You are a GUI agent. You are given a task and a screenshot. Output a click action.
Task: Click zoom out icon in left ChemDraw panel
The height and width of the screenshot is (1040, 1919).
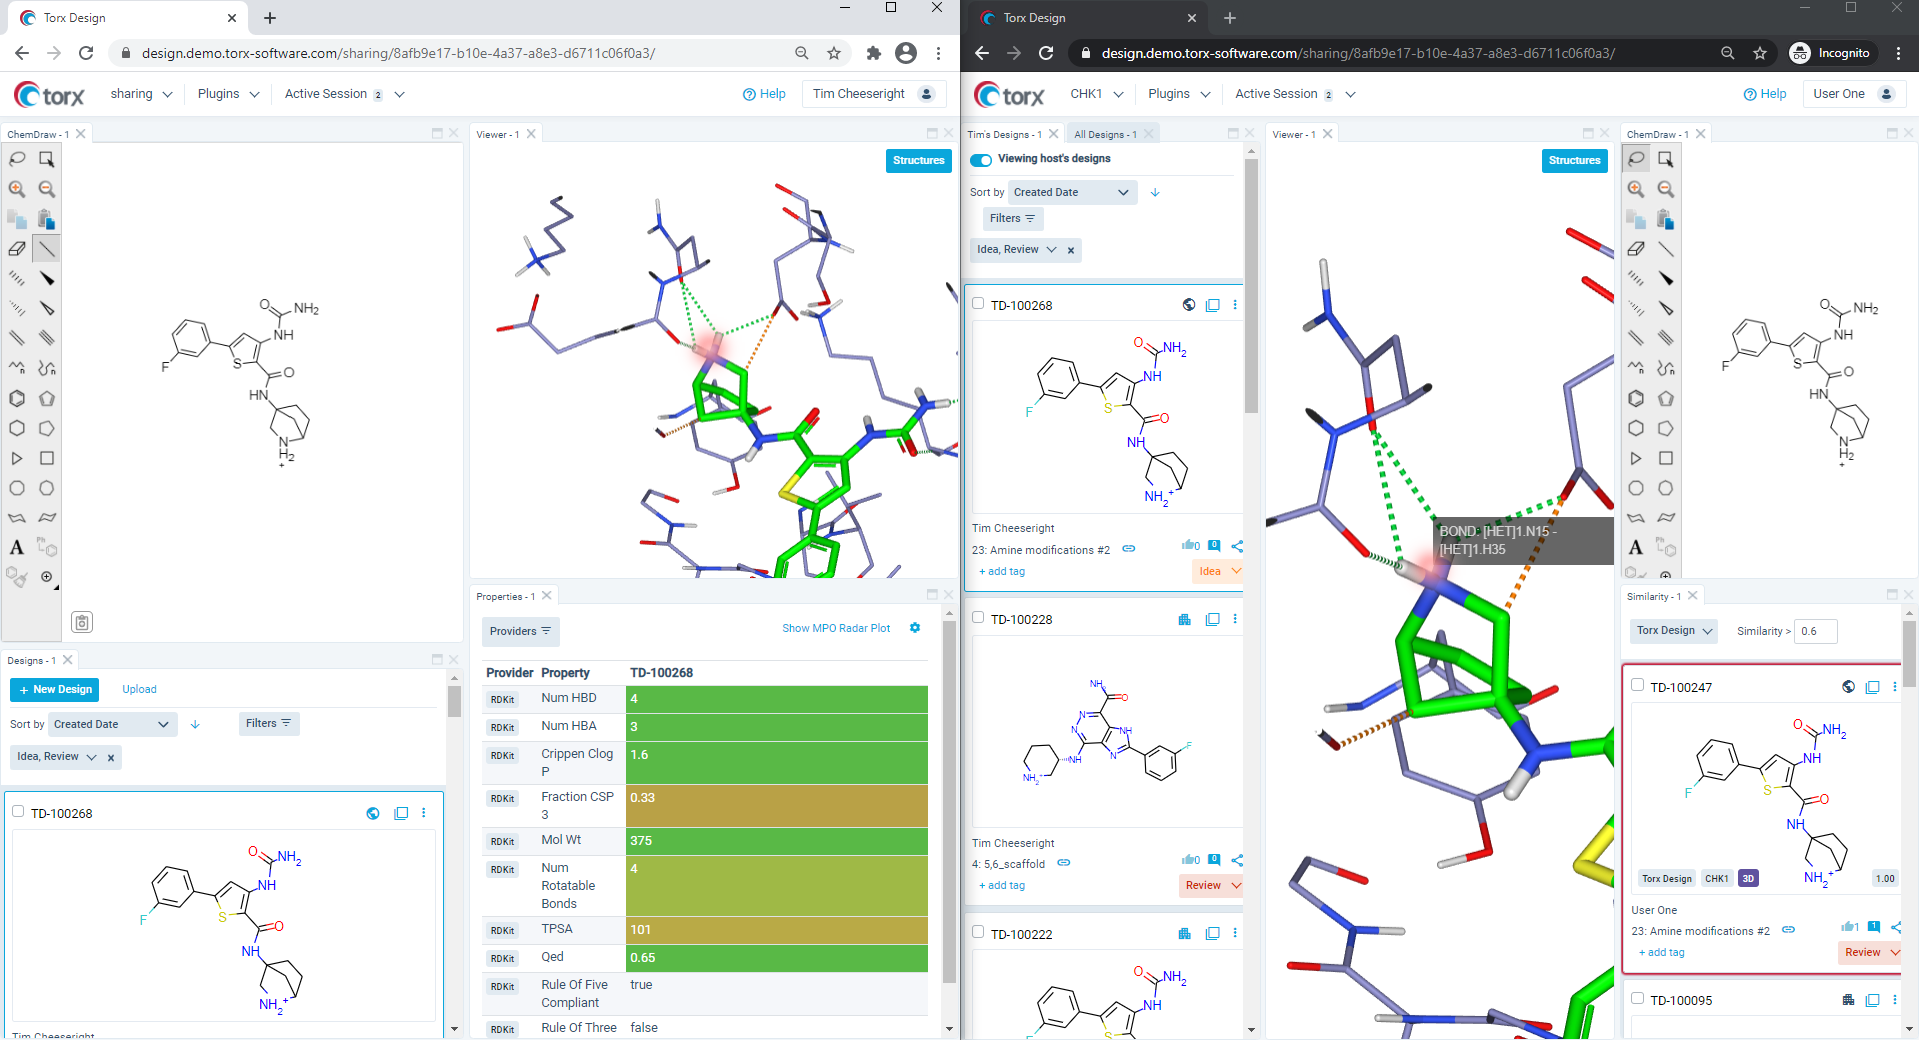(x=46, y=189)
